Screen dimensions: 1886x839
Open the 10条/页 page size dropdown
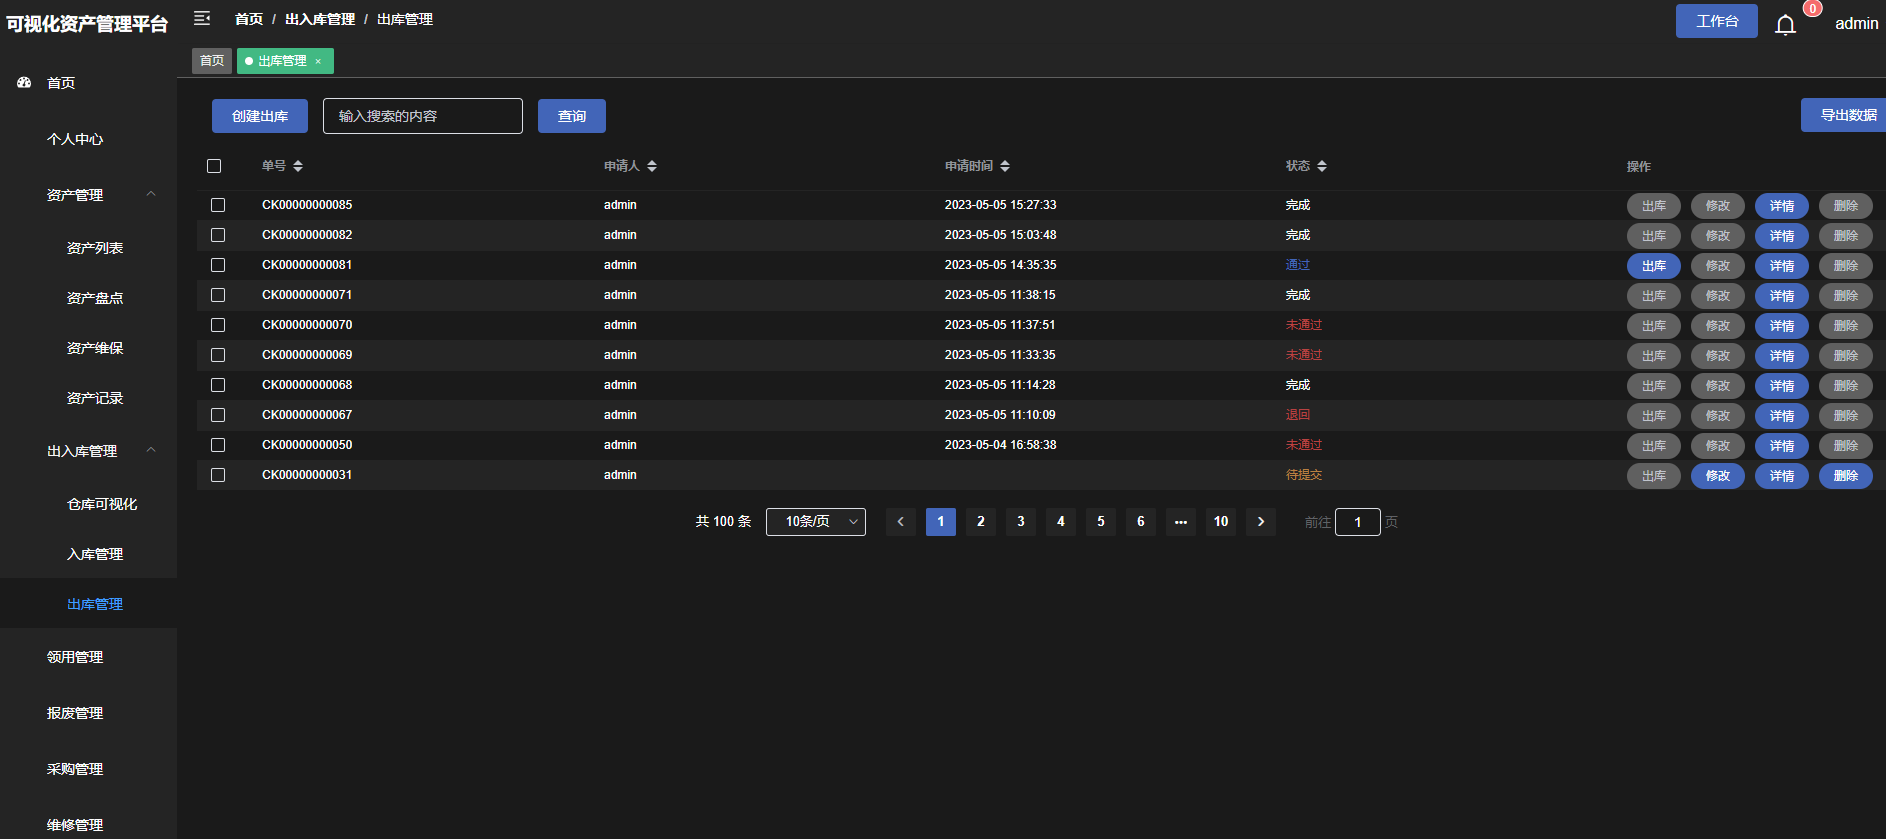[816, 522]
